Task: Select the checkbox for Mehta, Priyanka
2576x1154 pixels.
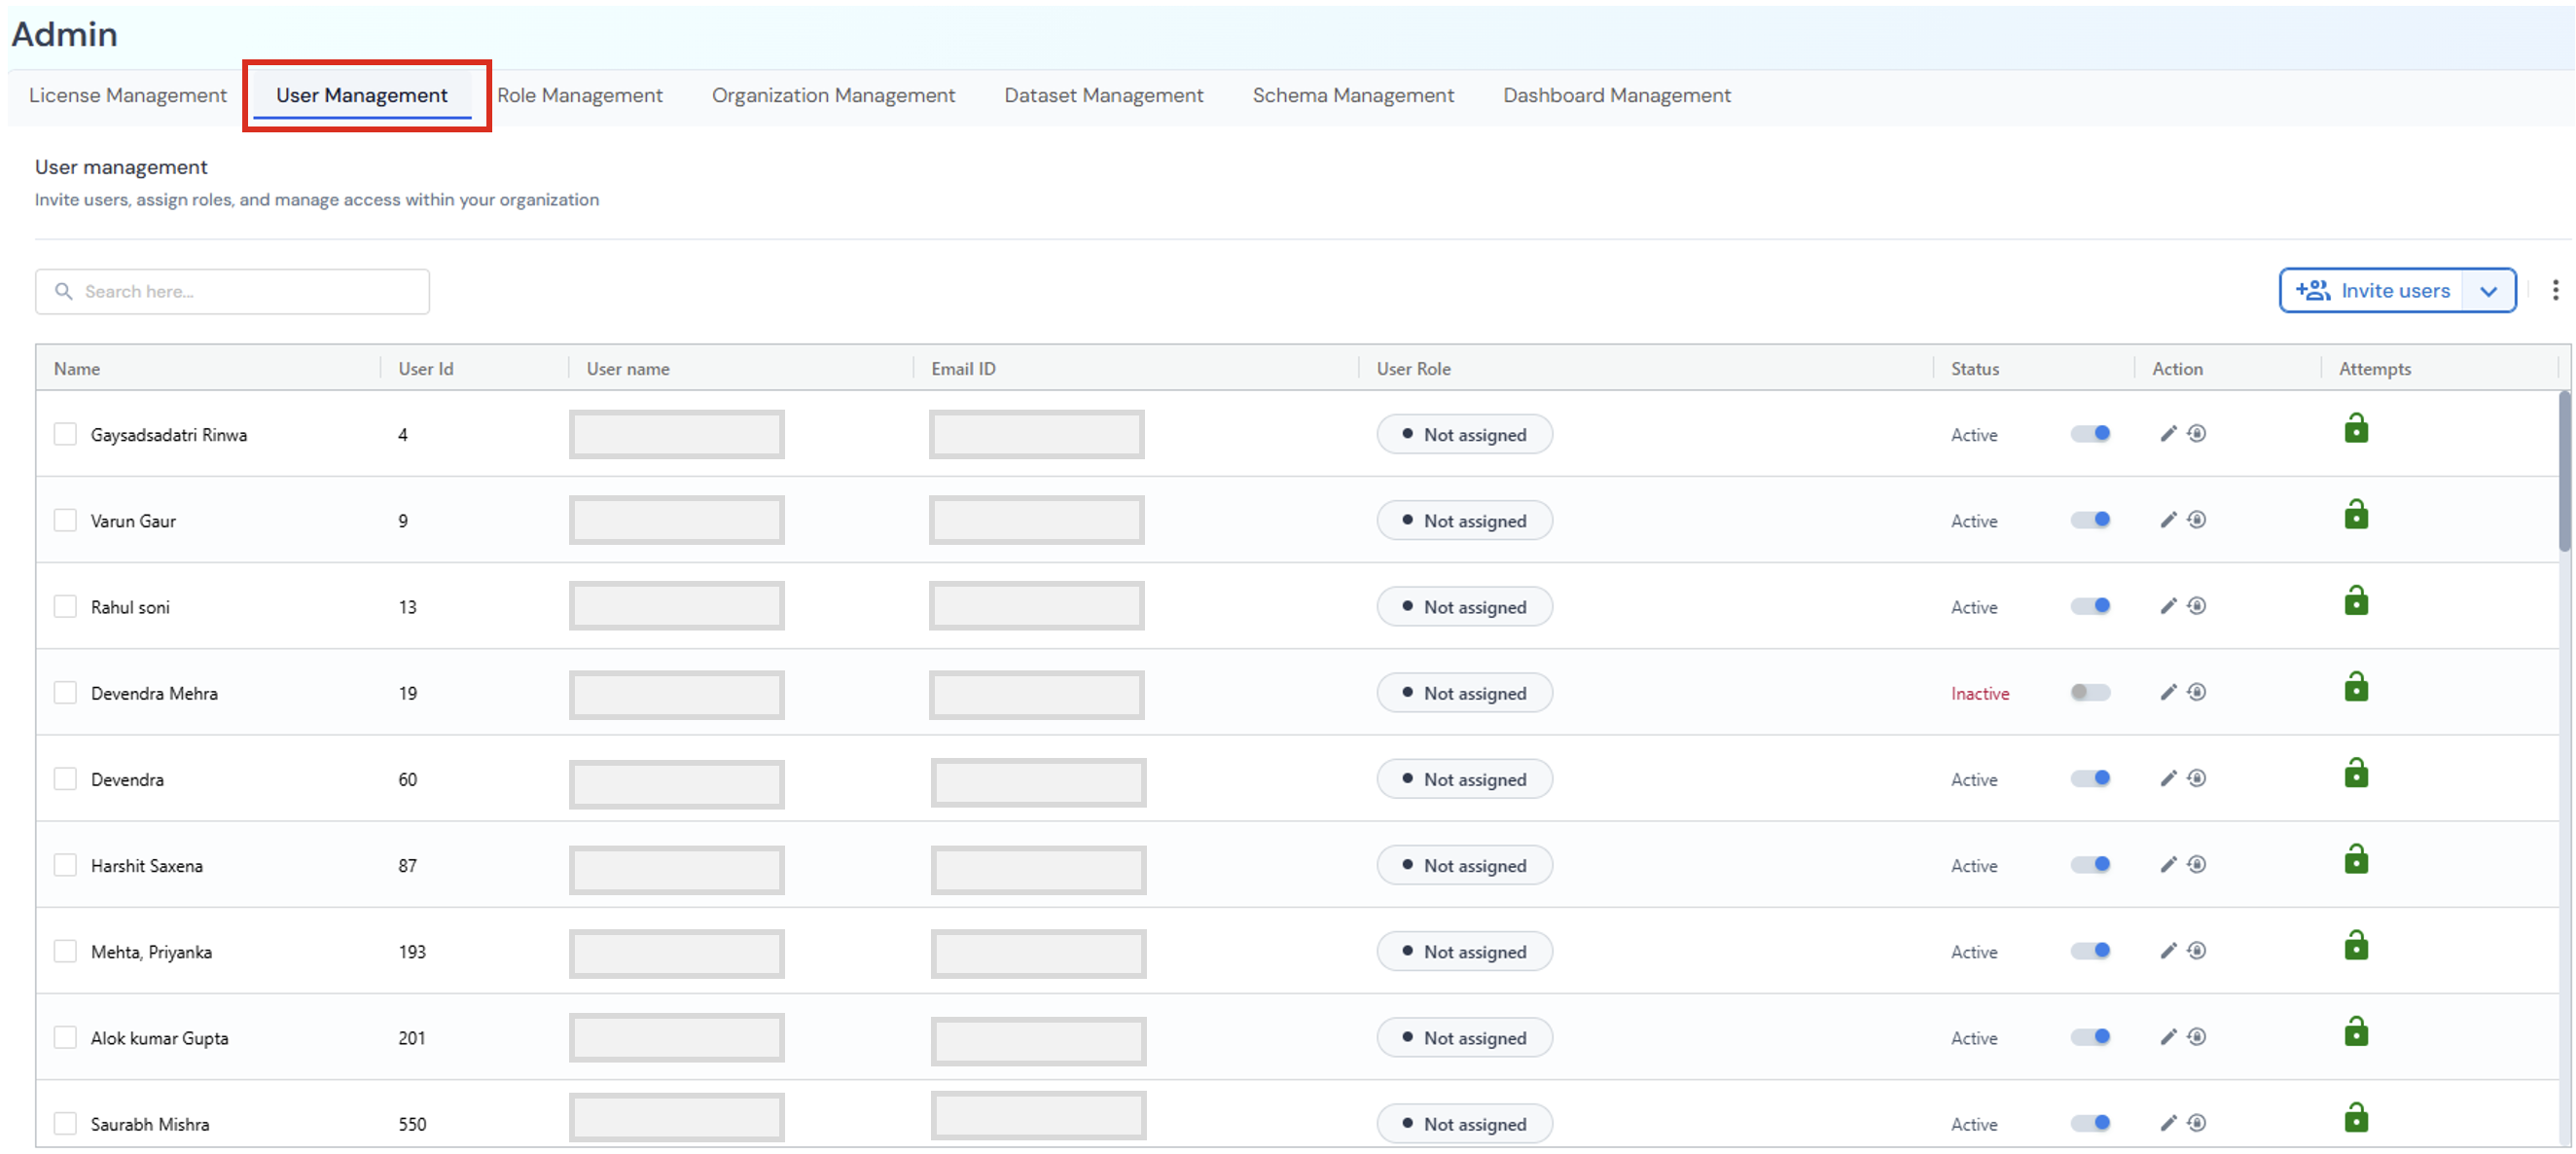Action: [x=65, y=951]
